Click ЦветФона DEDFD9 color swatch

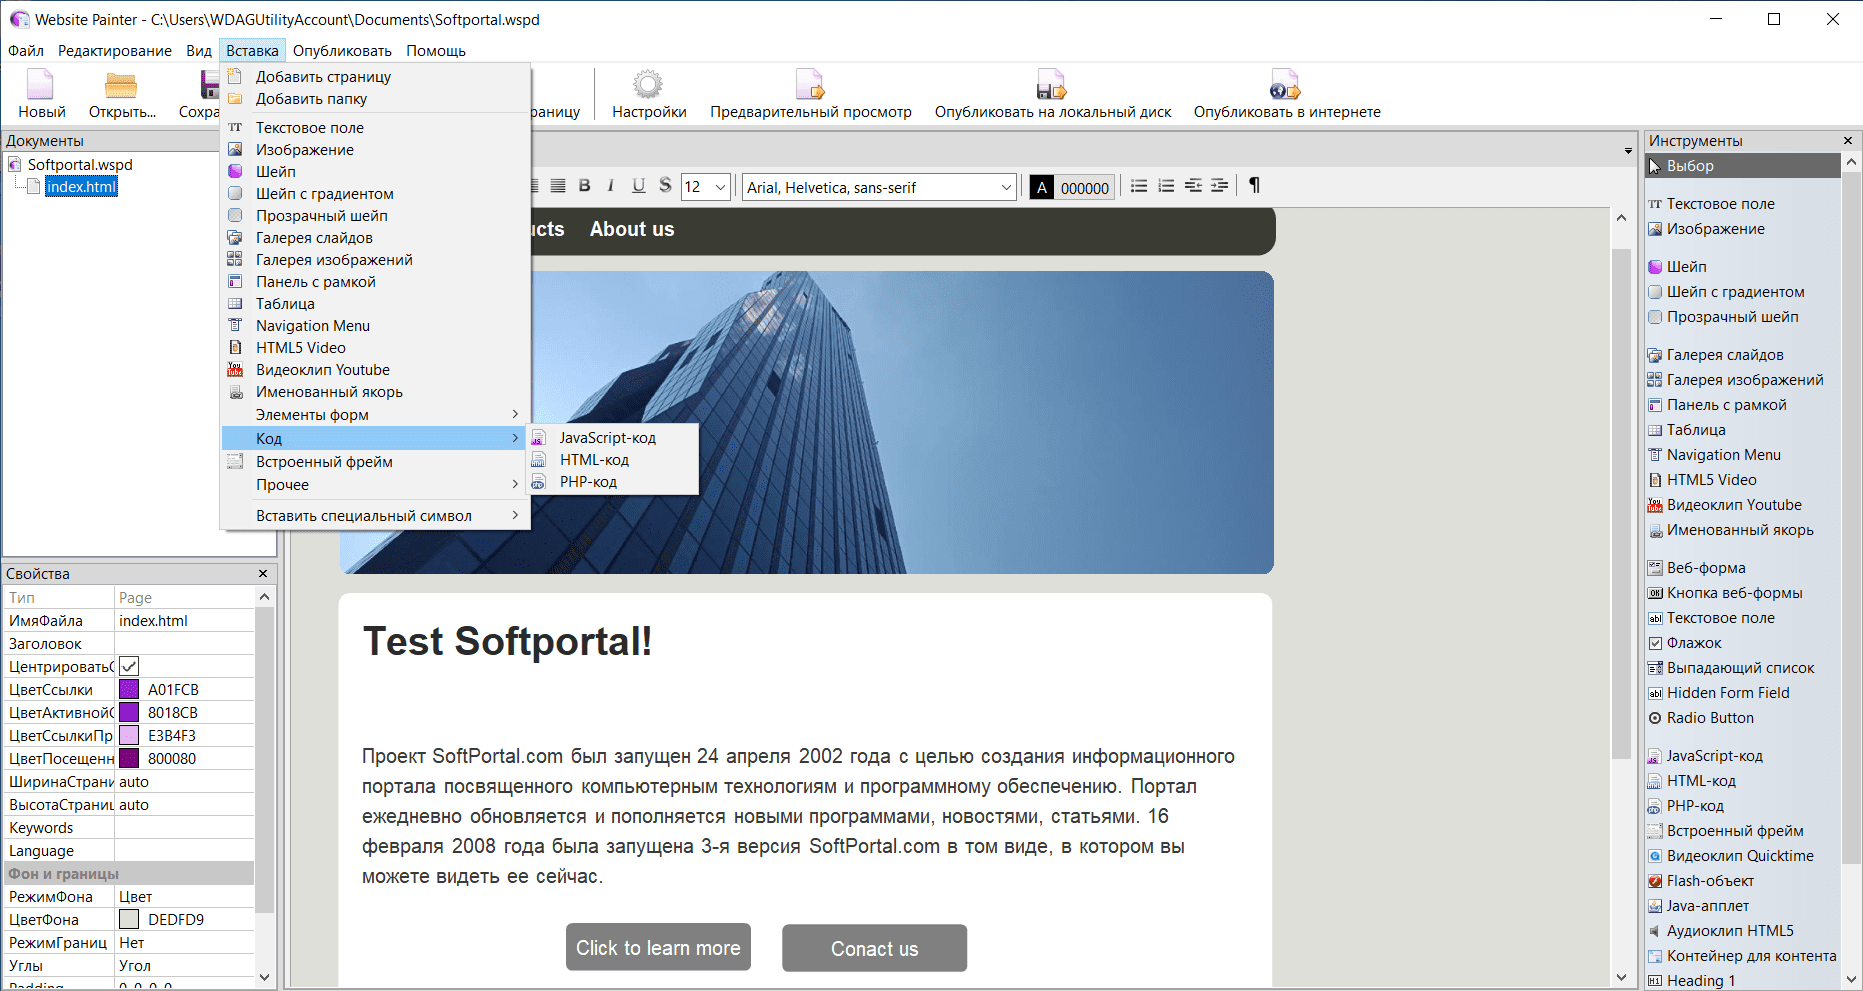click(129, 919)
